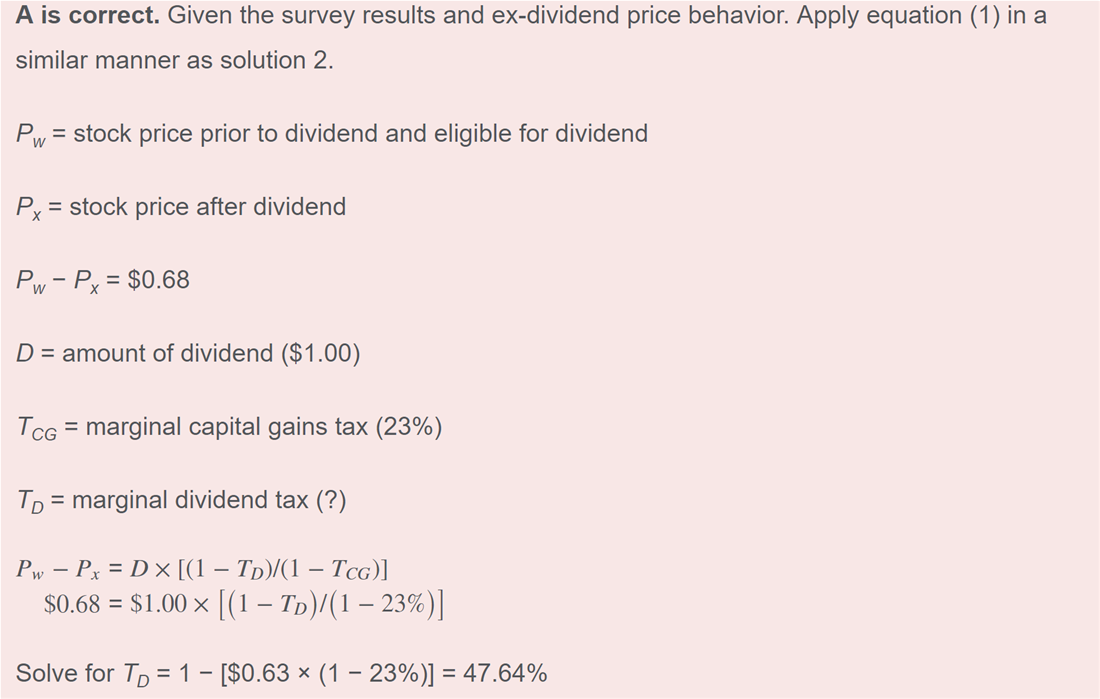Click the Px stock price after dividend line
1100x699 pixels.
[180, 208]
